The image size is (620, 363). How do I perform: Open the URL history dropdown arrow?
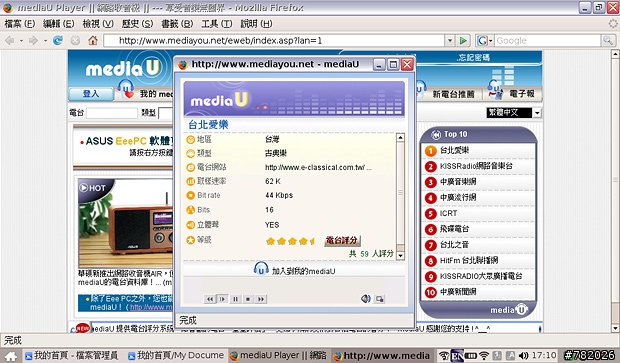coord(450,40)
